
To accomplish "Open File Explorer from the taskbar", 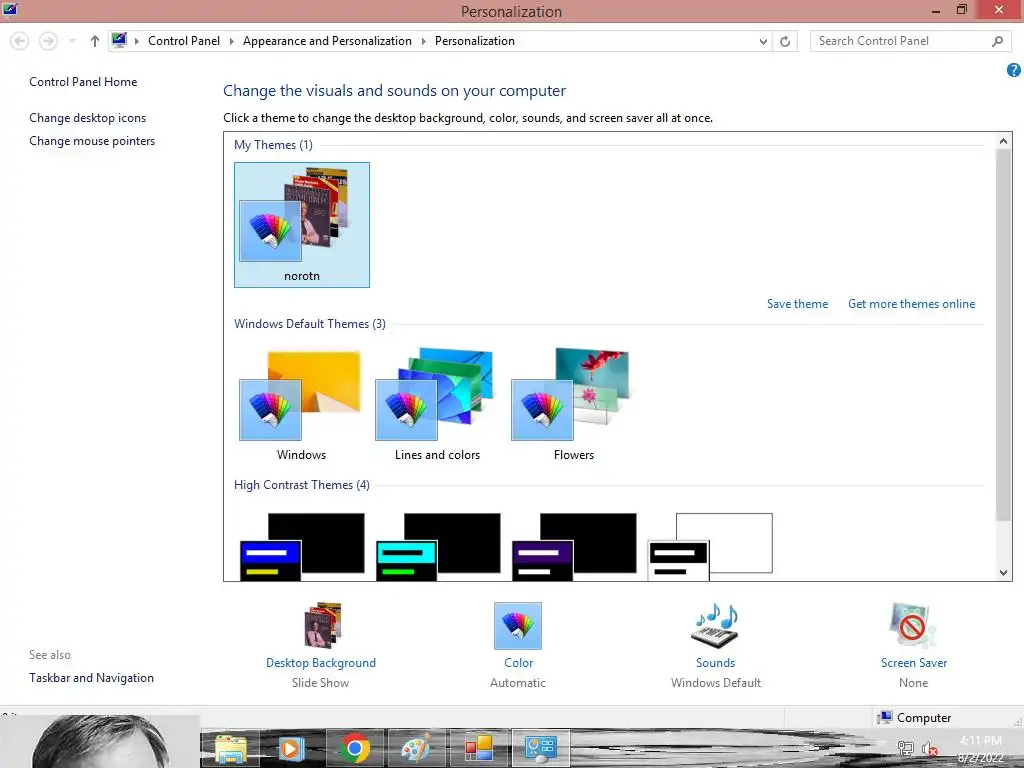I will (231, 748).
